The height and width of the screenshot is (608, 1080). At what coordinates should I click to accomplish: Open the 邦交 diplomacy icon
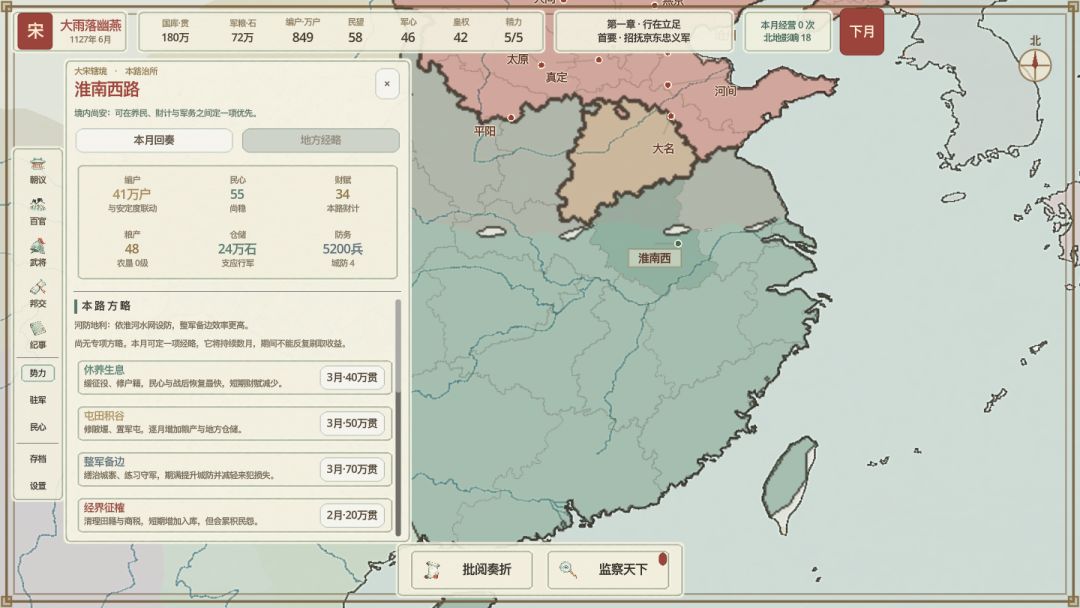pos(37,294)
